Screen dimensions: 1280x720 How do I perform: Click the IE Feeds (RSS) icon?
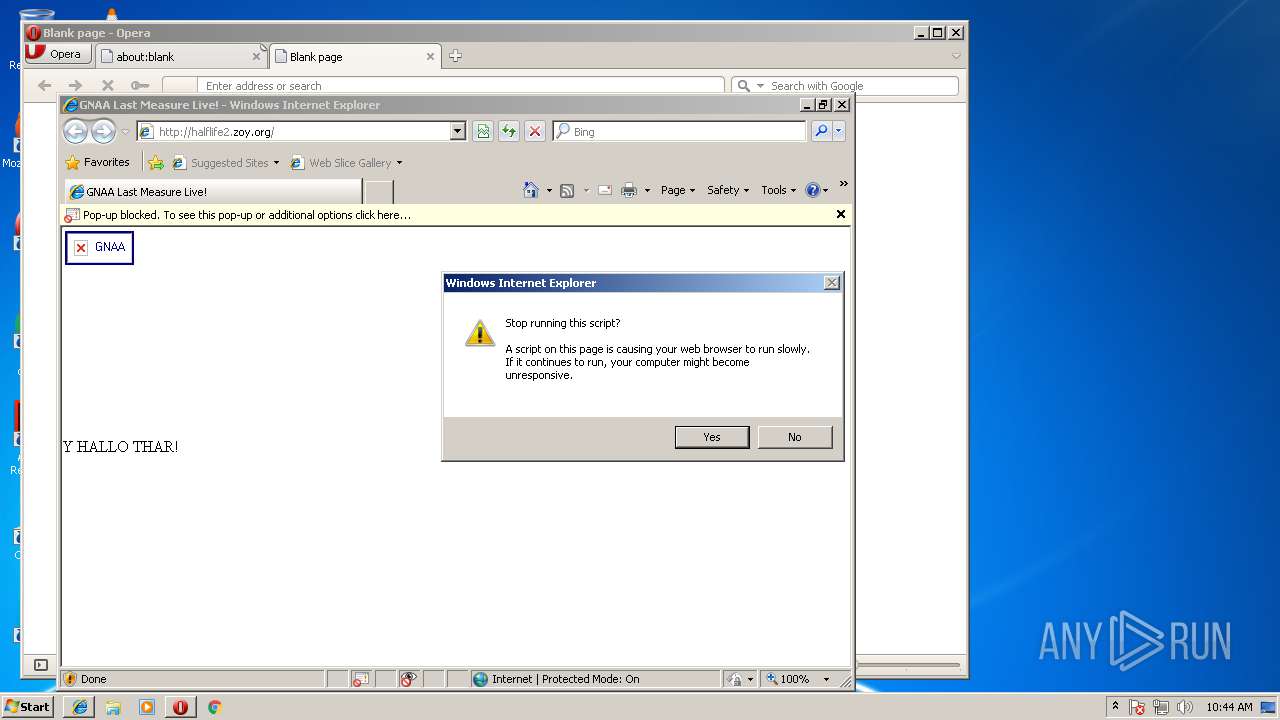pos(567,190)
